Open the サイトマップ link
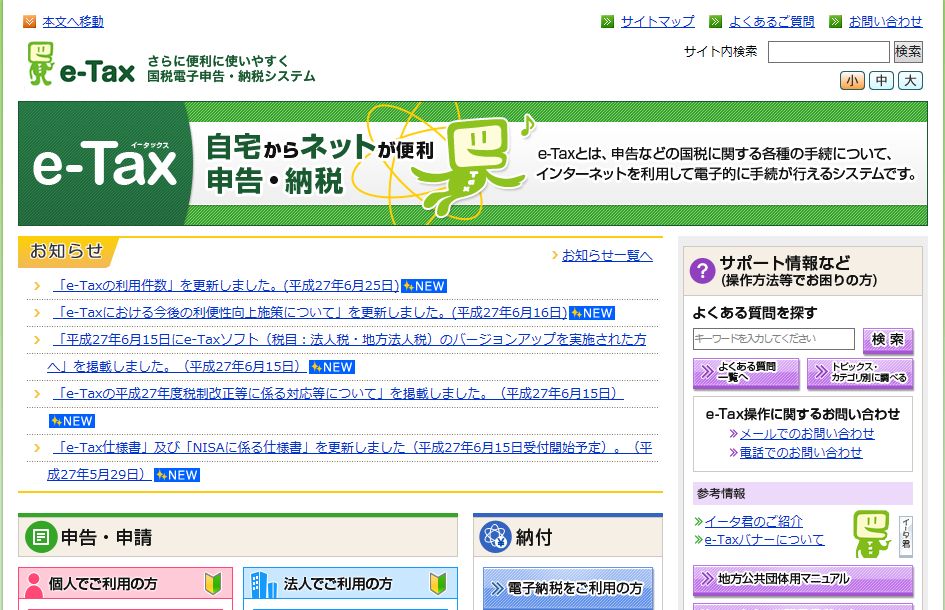Image resolution: width=945 pixels, height=610 pixels. pos(658,22)
